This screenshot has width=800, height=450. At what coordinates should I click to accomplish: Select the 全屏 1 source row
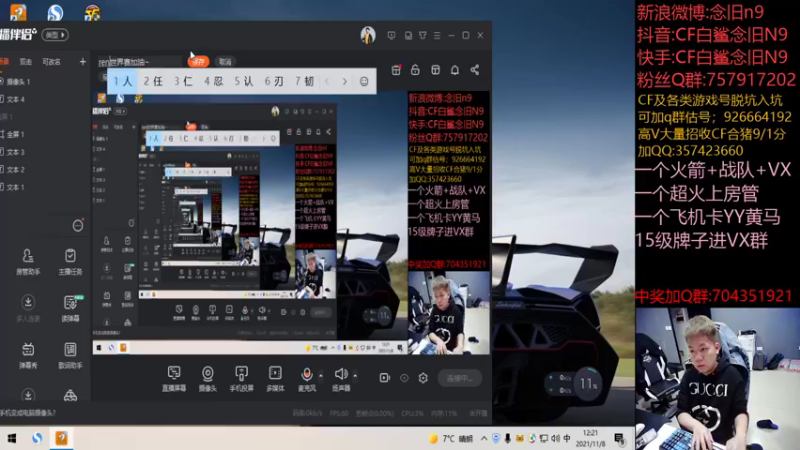coord(45,134)
